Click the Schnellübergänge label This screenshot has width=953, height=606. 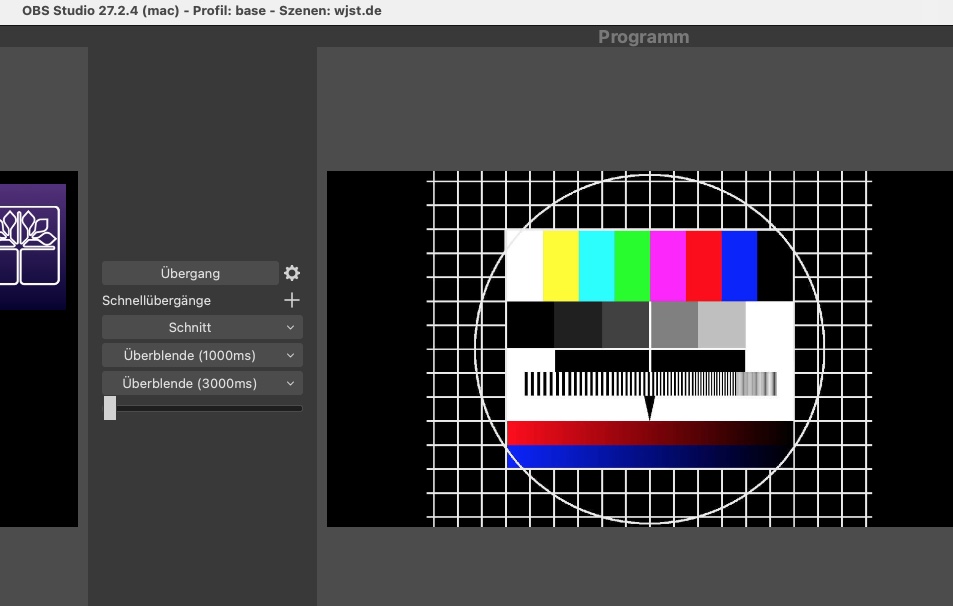click(x=156, y=301)
